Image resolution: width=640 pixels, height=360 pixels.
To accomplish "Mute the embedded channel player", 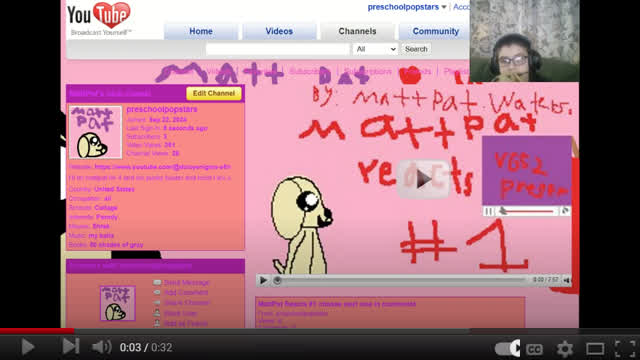I will (x=567, y=280).
